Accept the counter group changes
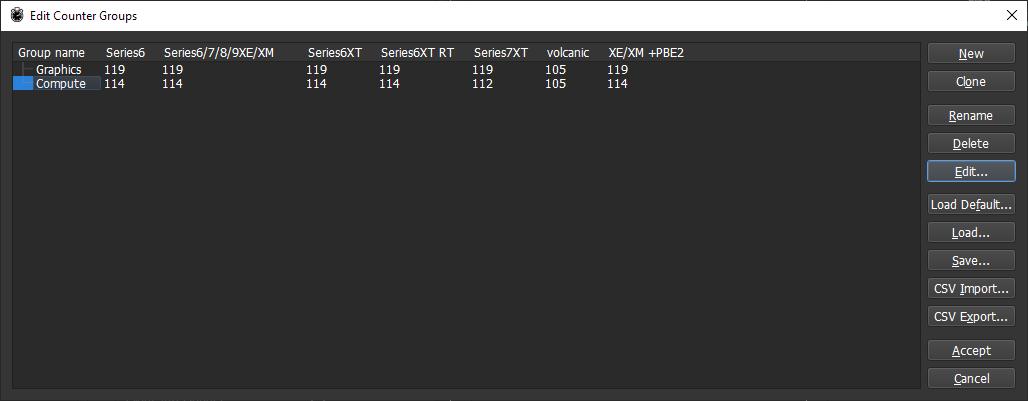Screen dimensions: 1028x401 971,351
